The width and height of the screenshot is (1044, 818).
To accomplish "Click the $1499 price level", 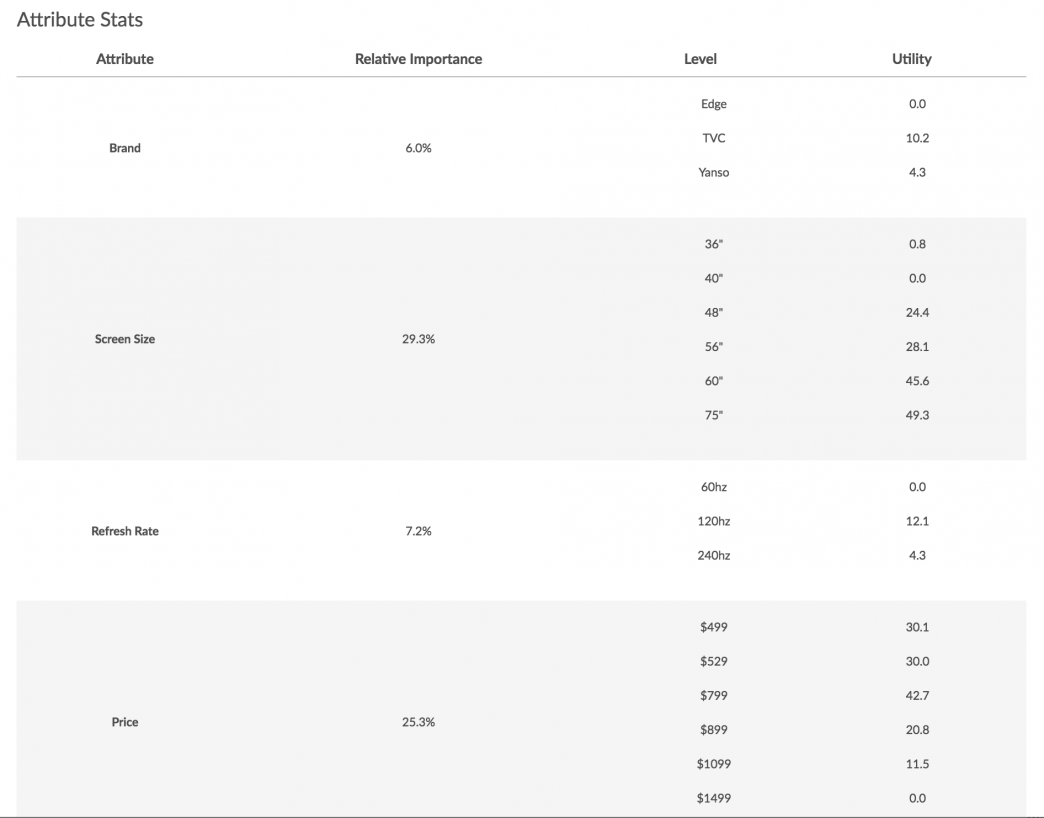I will (x=714, y=798).
